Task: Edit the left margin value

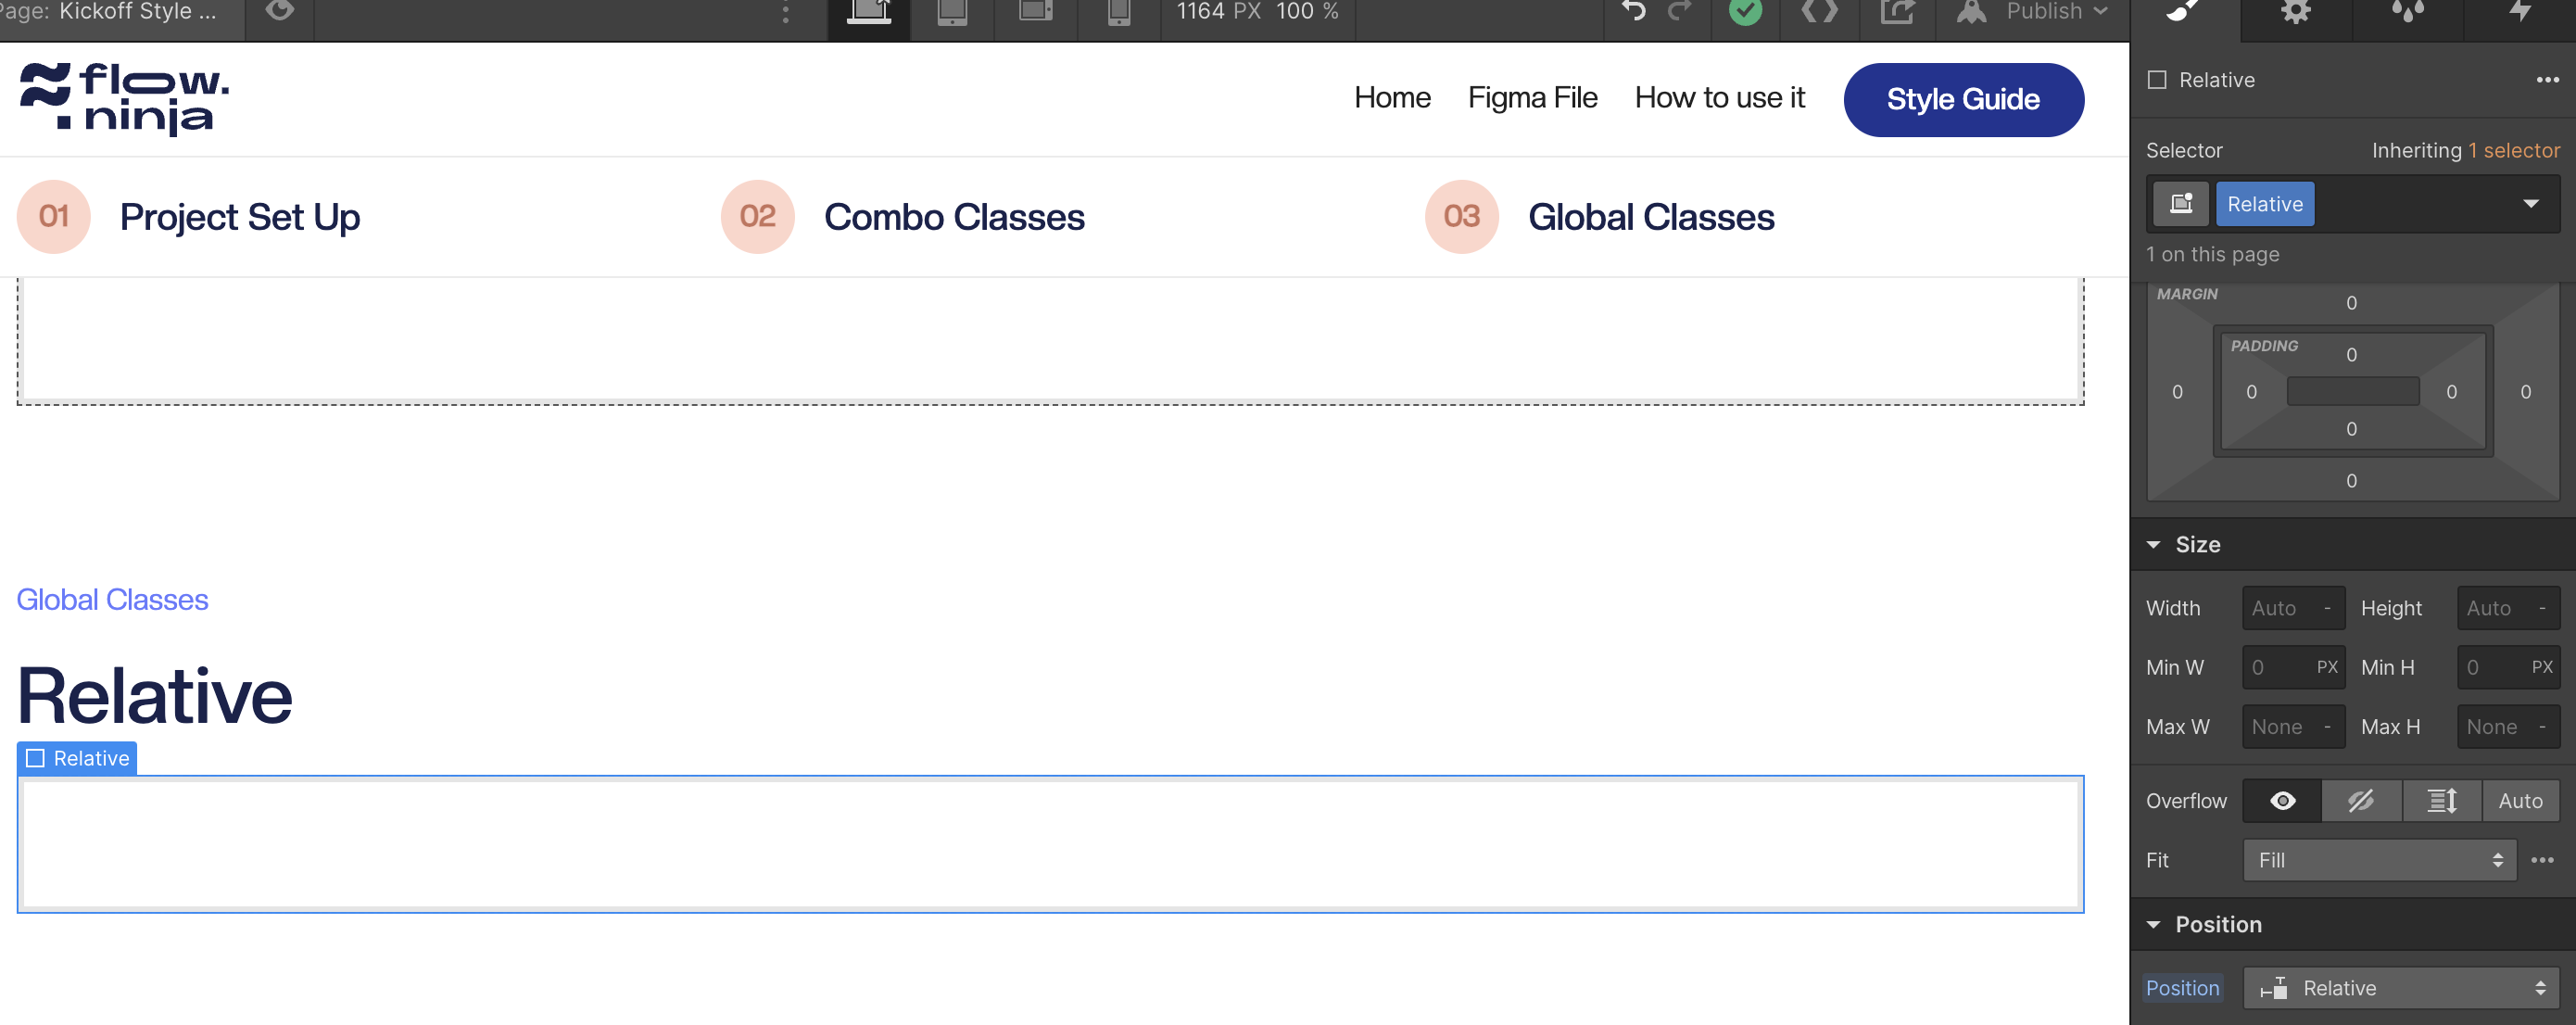Action: [x=2177, y=392]
